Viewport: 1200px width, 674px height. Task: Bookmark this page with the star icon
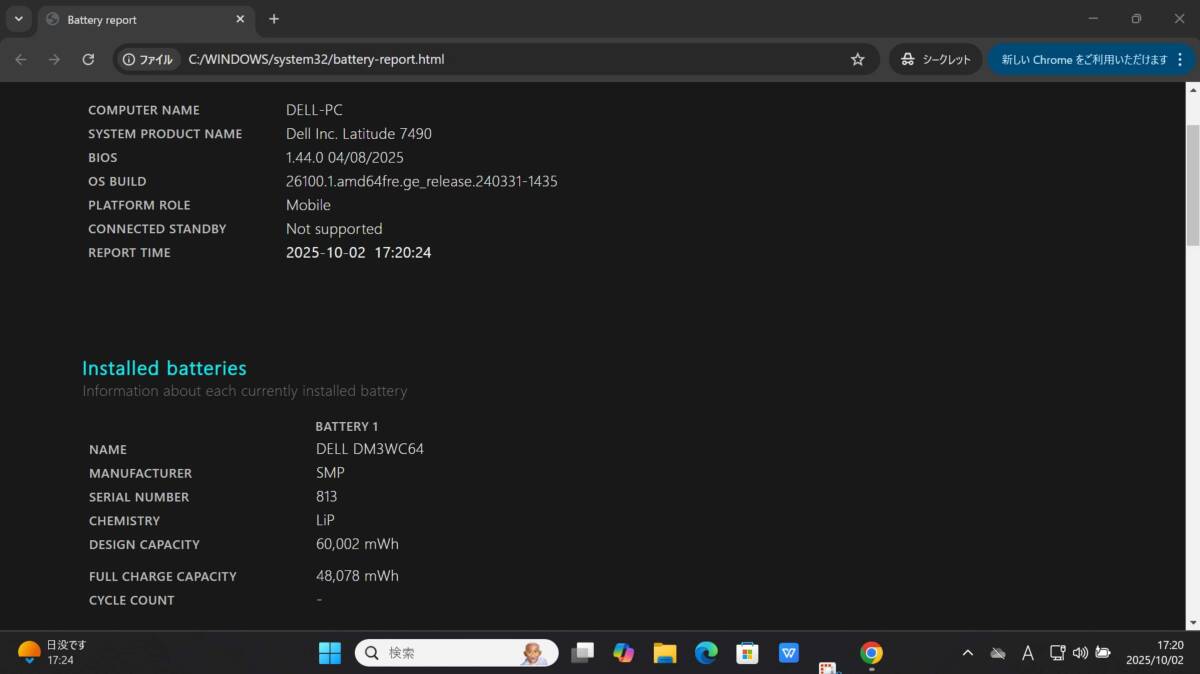tap(857, 59)
